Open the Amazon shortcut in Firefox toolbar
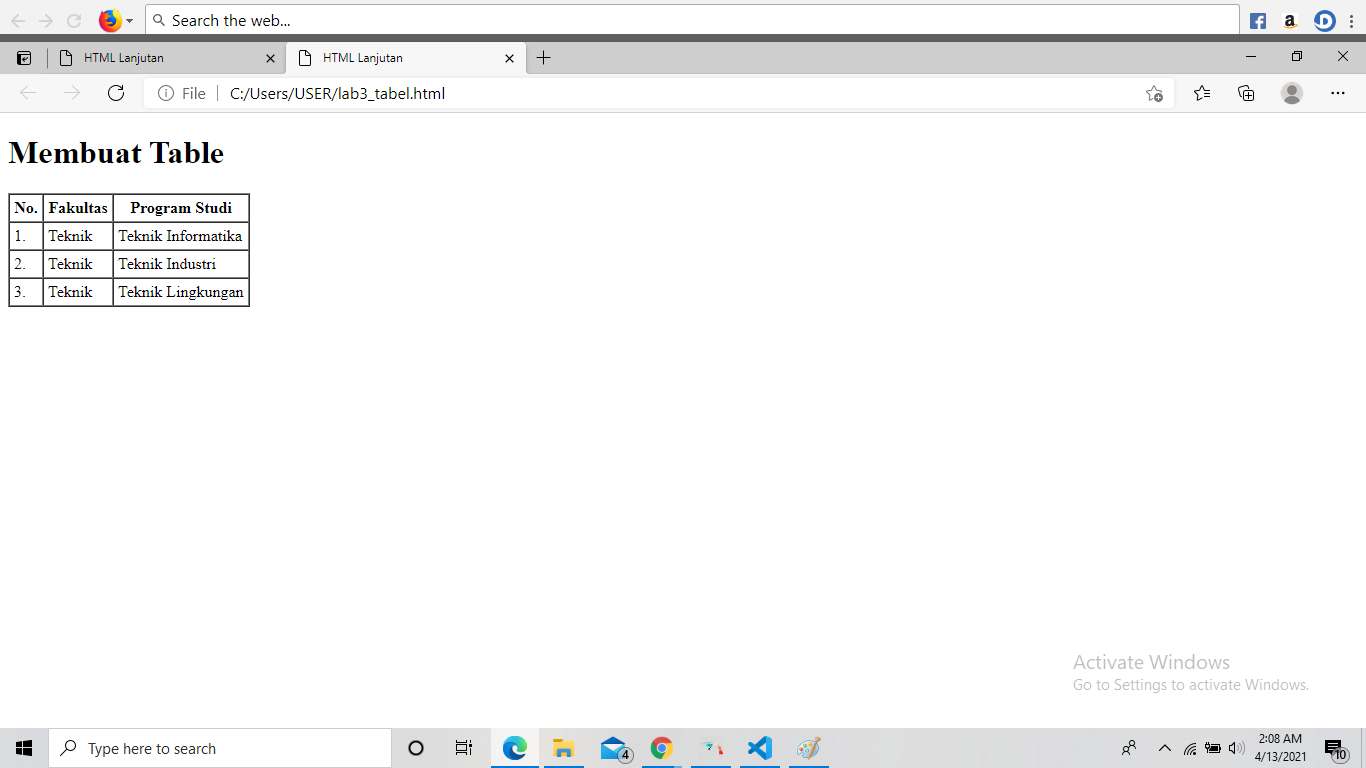 1290,20
